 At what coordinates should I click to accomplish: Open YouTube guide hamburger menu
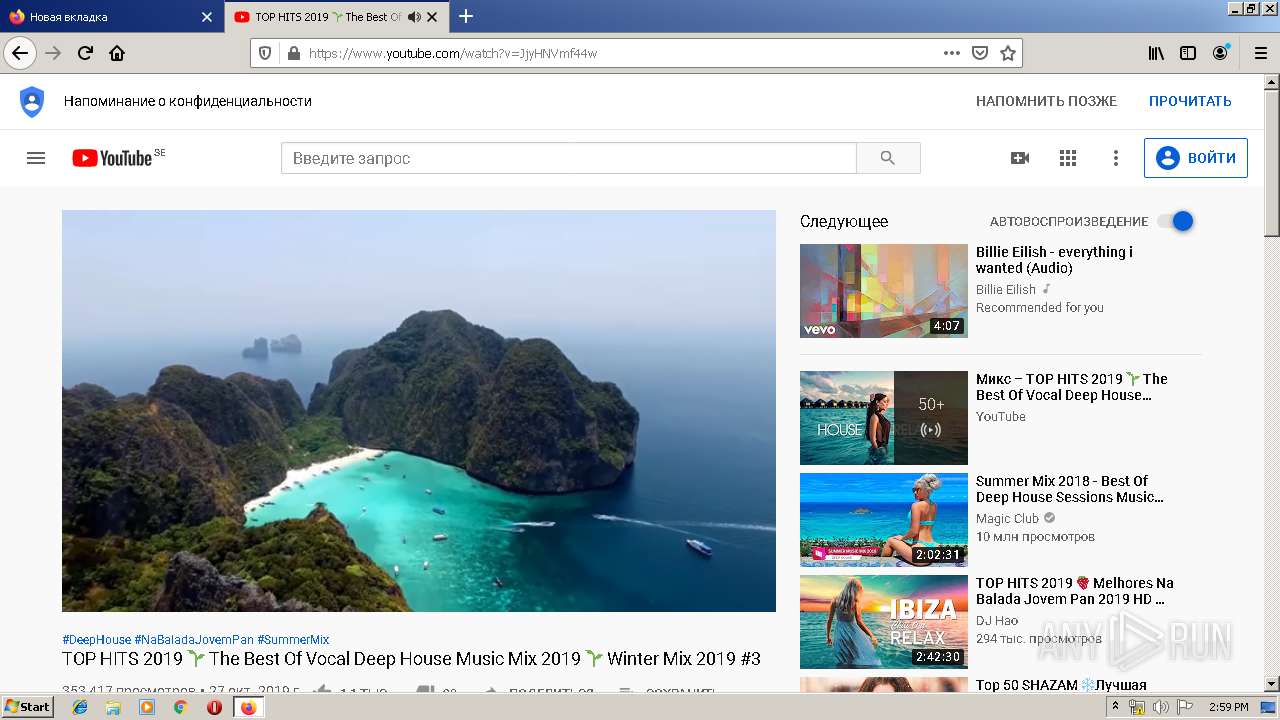pyautogui.click(x=36, y=158)
